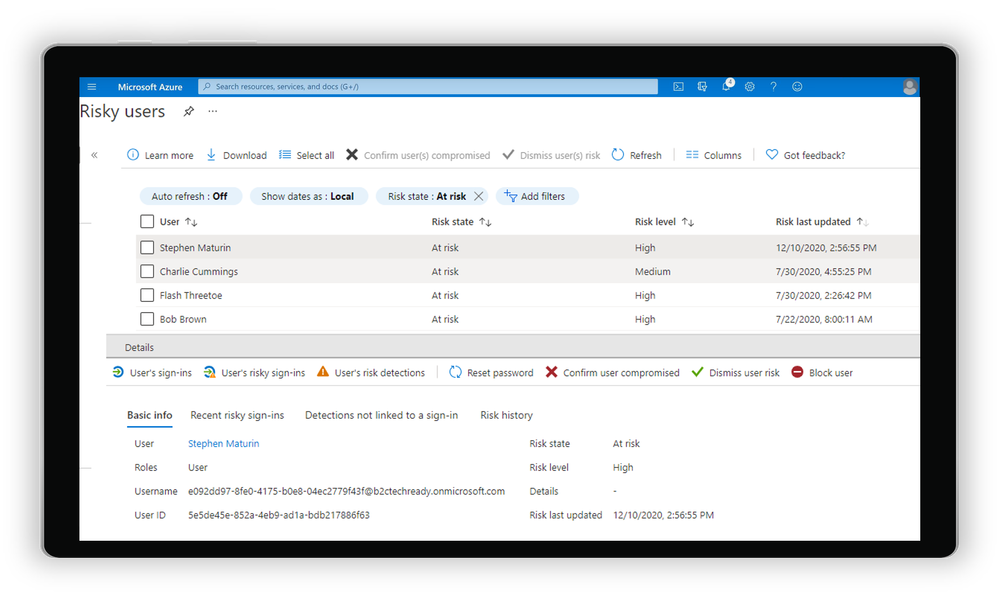Remove the Risk state filter with X
The height and width of the screenshot is (593, 998).
tap(479, 196)
